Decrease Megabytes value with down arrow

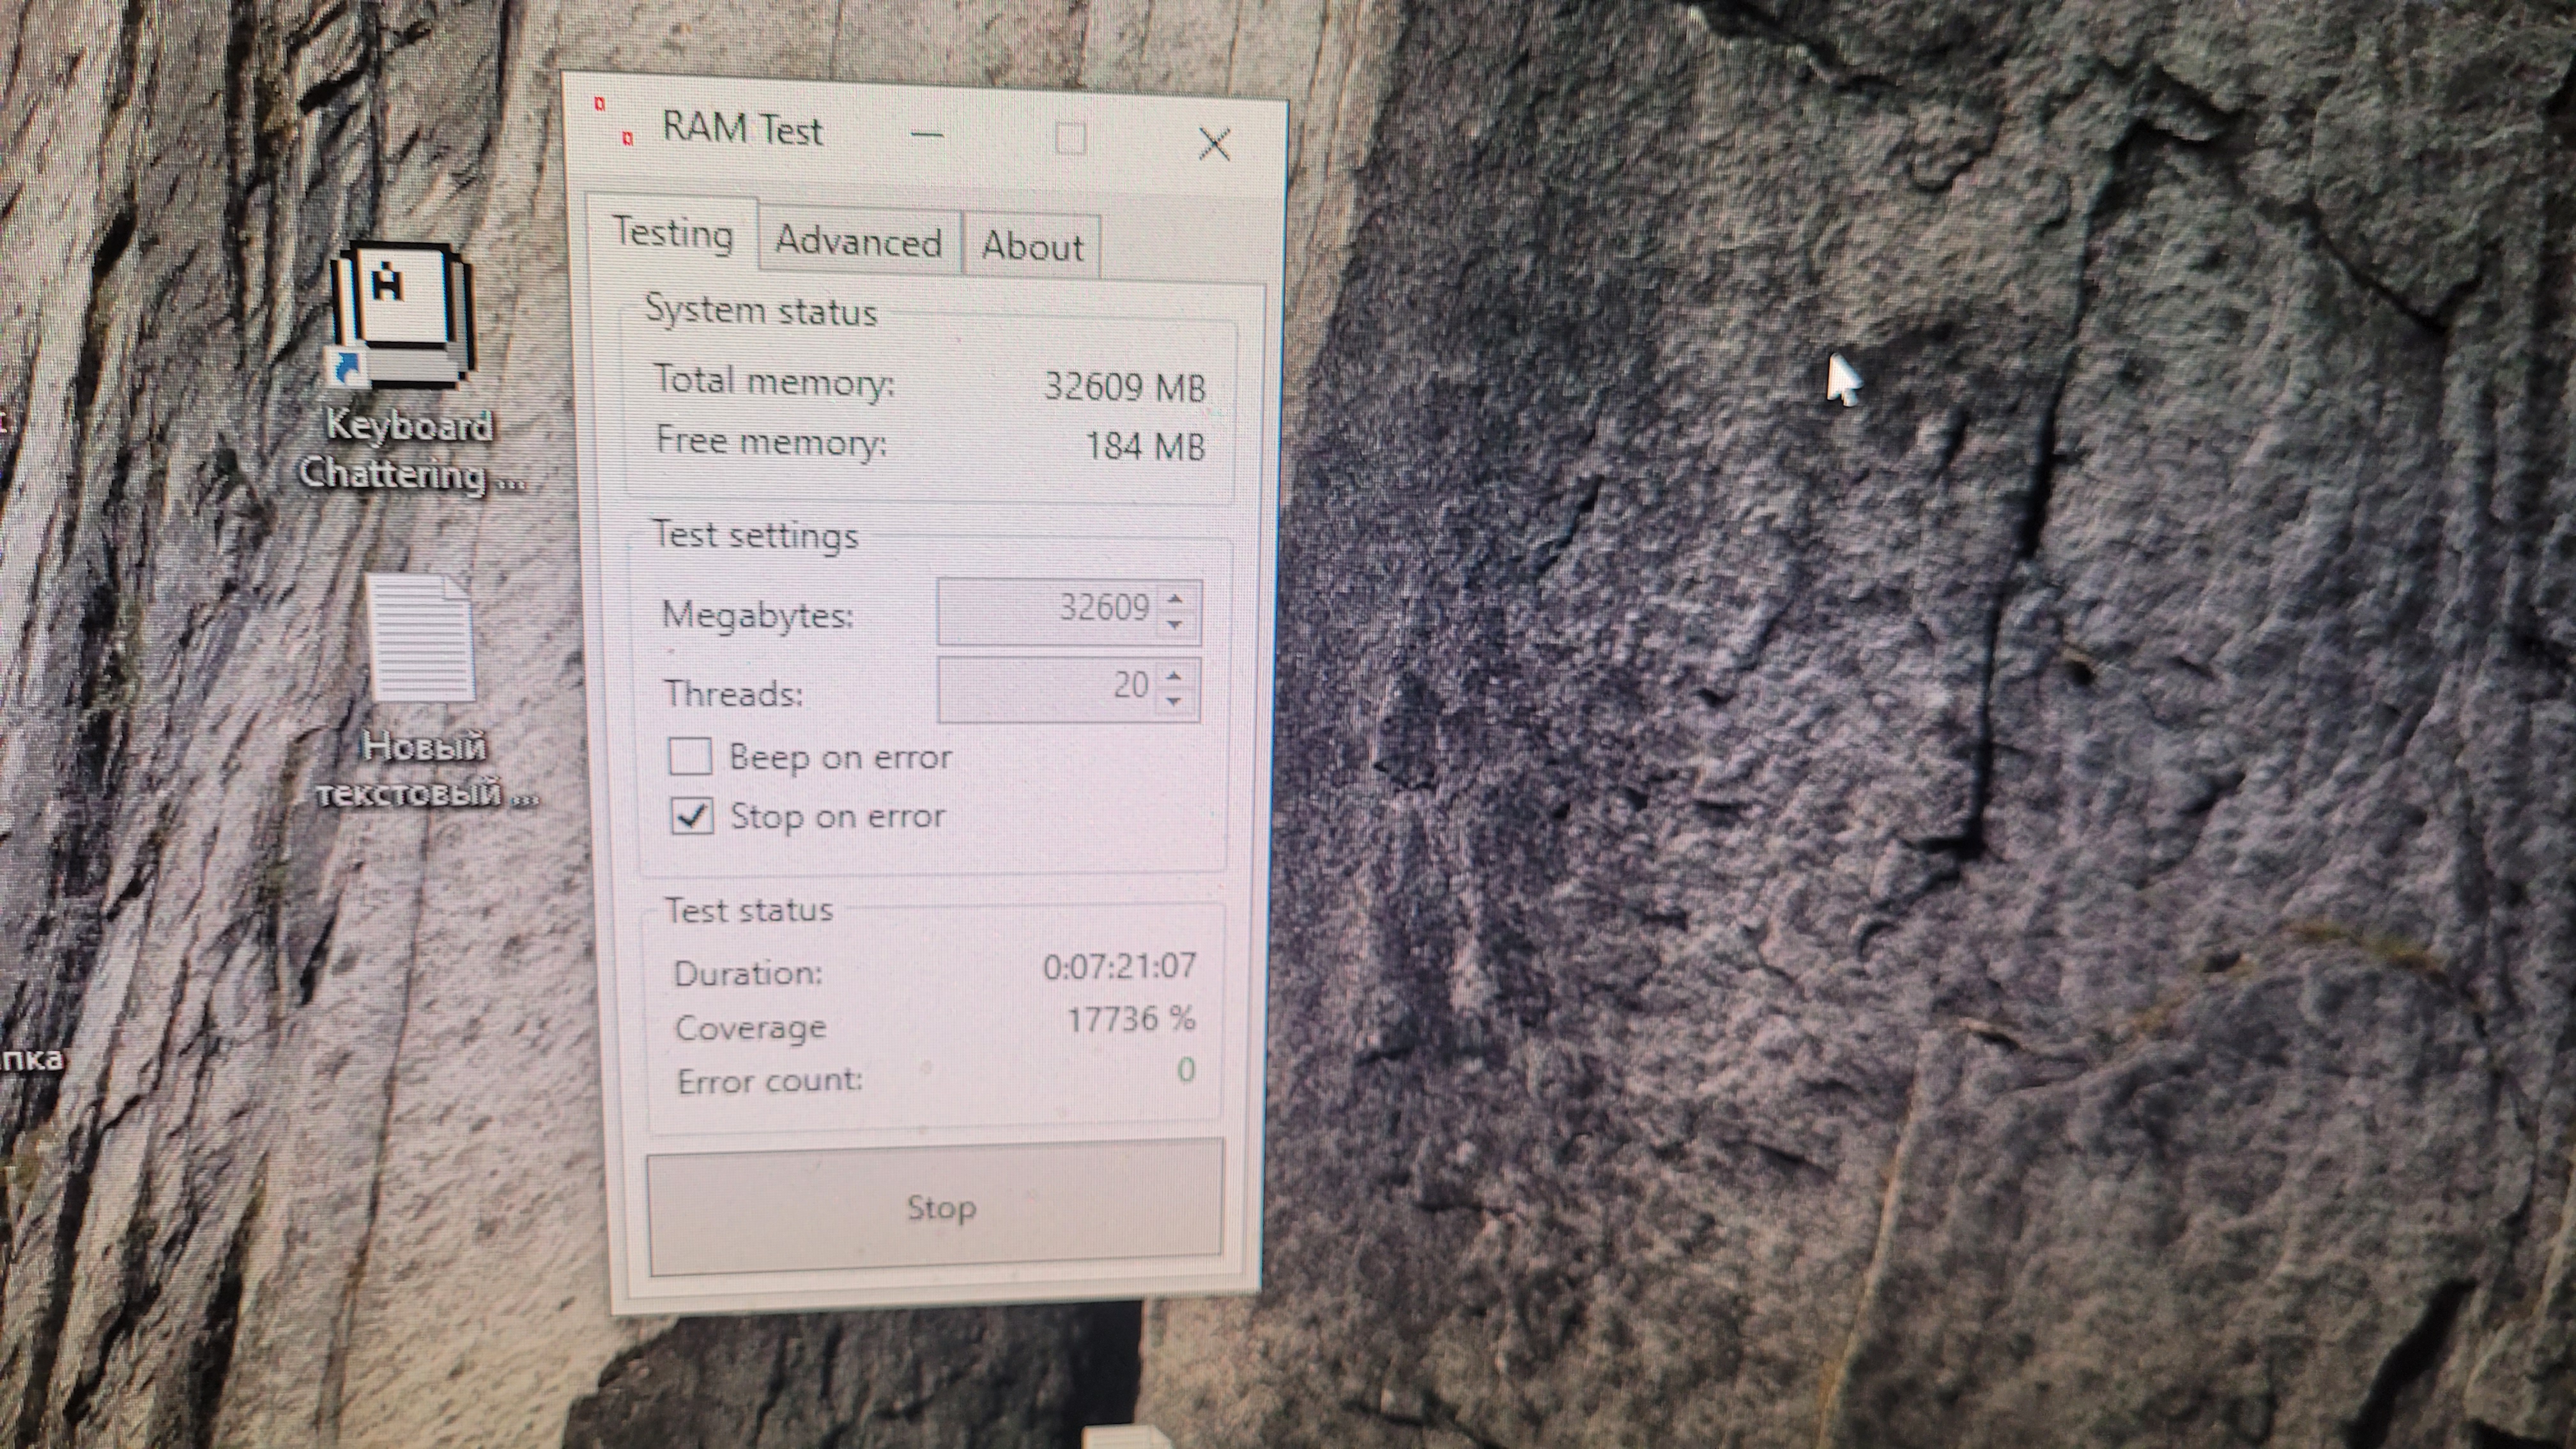click(x=1175, y=625)
